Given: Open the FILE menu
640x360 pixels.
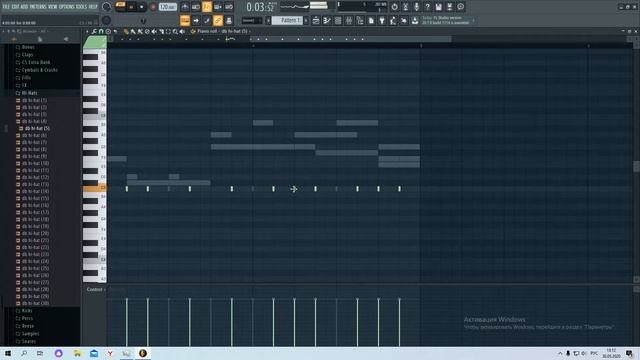Looking at the screenshot, I should pyautogui.click(x=6, y=7).
